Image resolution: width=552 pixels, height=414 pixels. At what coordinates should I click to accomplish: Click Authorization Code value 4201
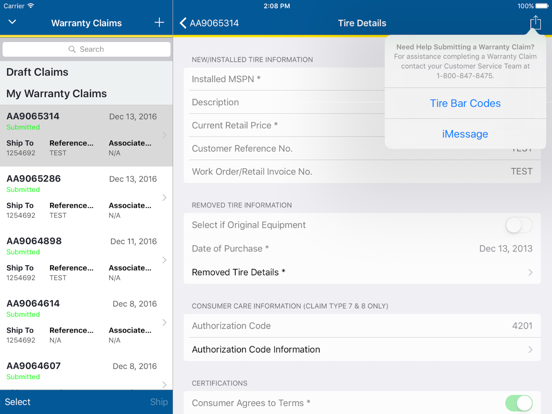(x=522, y=326)
